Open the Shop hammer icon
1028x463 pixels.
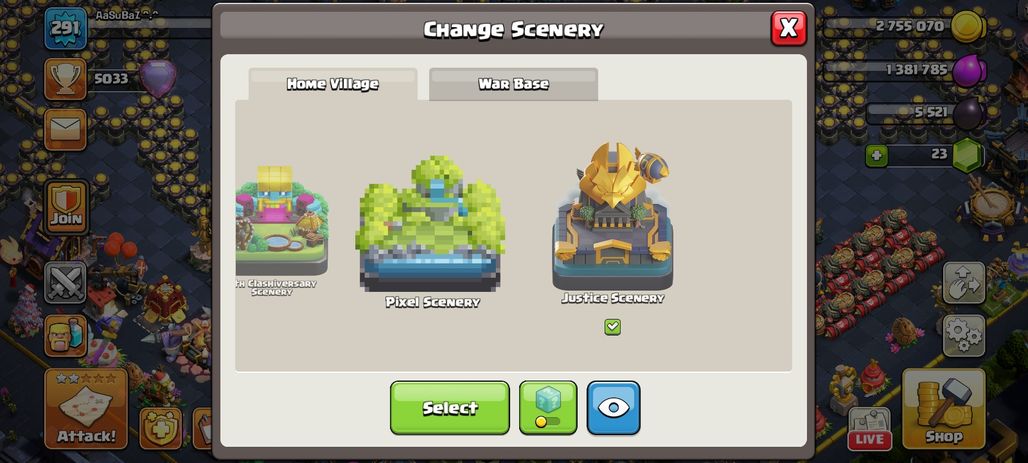point(944,408)
